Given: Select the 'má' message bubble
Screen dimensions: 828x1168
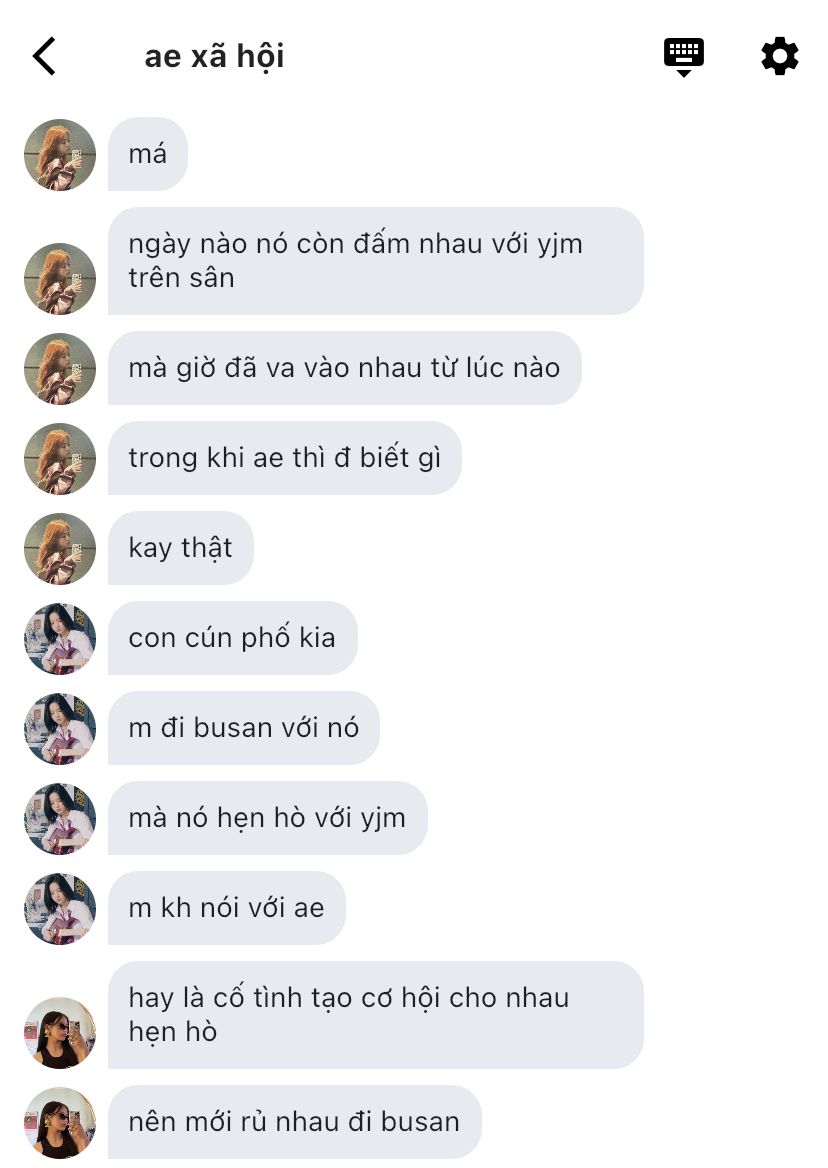Looking at the screenshot, I should (x=147, y=154).
